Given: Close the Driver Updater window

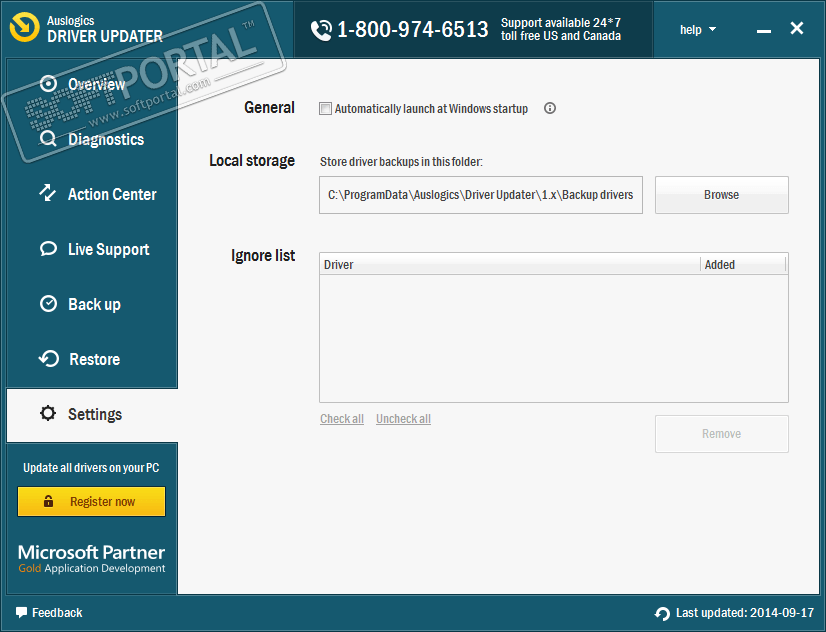Looking at the screenshot, I should pos(796,28).
